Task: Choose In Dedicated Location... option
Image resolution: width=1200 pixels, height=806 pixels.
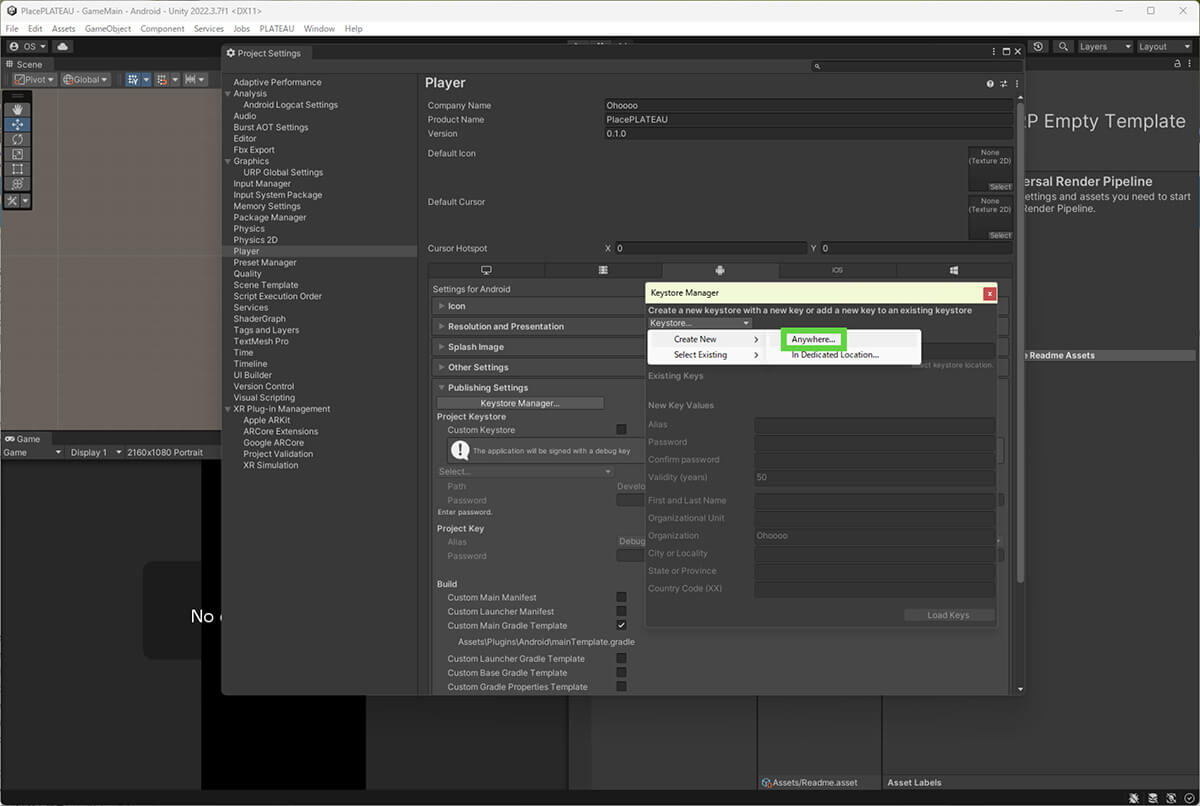Action: click(x=835, y=355)
